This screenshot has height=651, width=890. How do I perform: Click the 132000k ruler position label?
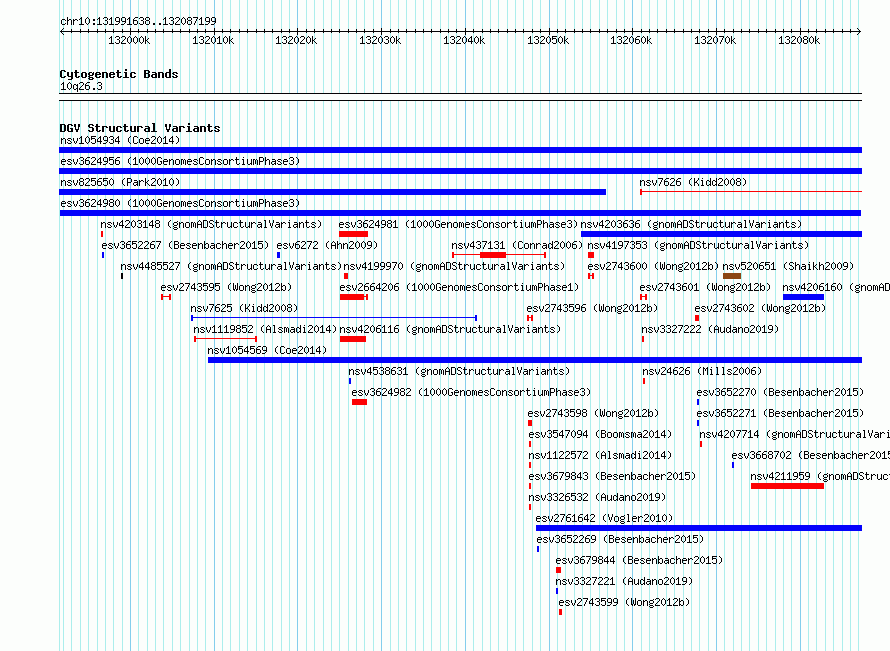click(x=129, y=40)
